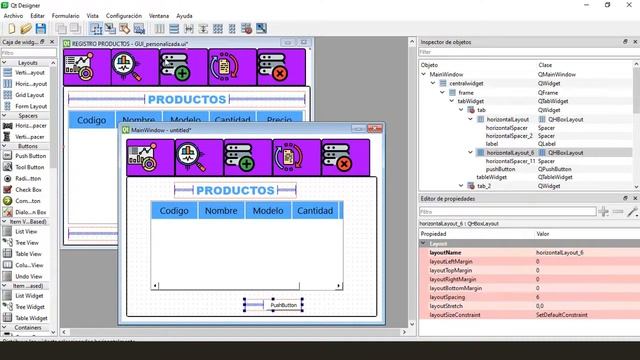Select tableWidget row in object inspector
Viewport: 640px width, 360px height.
pos(527,177)
